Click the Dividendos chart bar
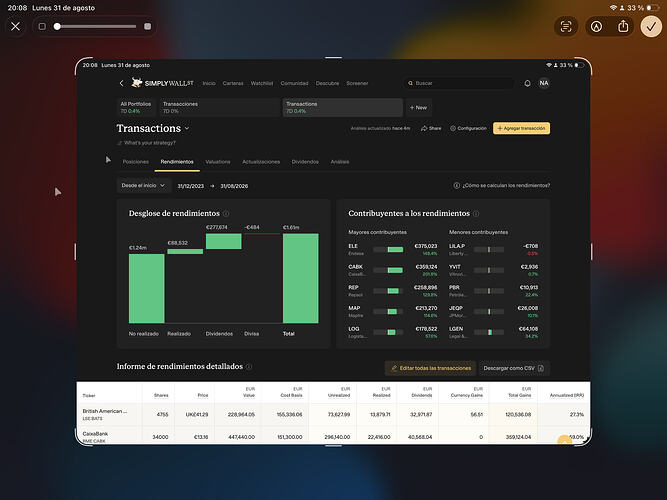 pyautogui.click(x=224, y=241)
